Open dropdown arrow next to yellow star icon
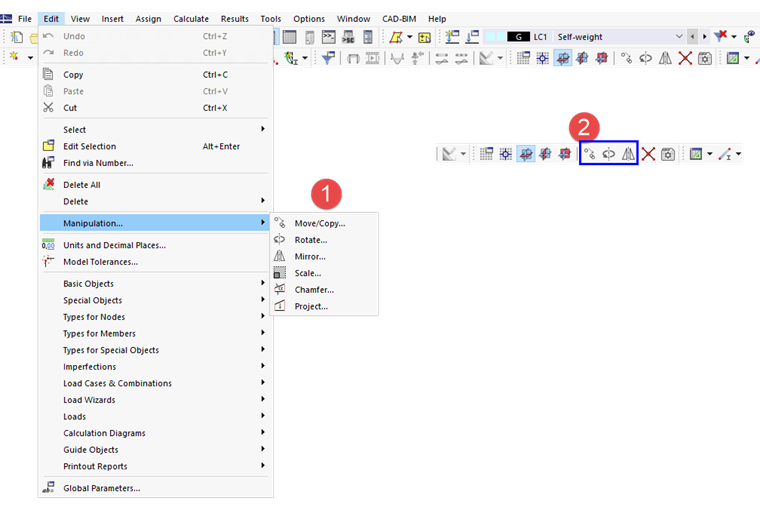 [30, 58]
